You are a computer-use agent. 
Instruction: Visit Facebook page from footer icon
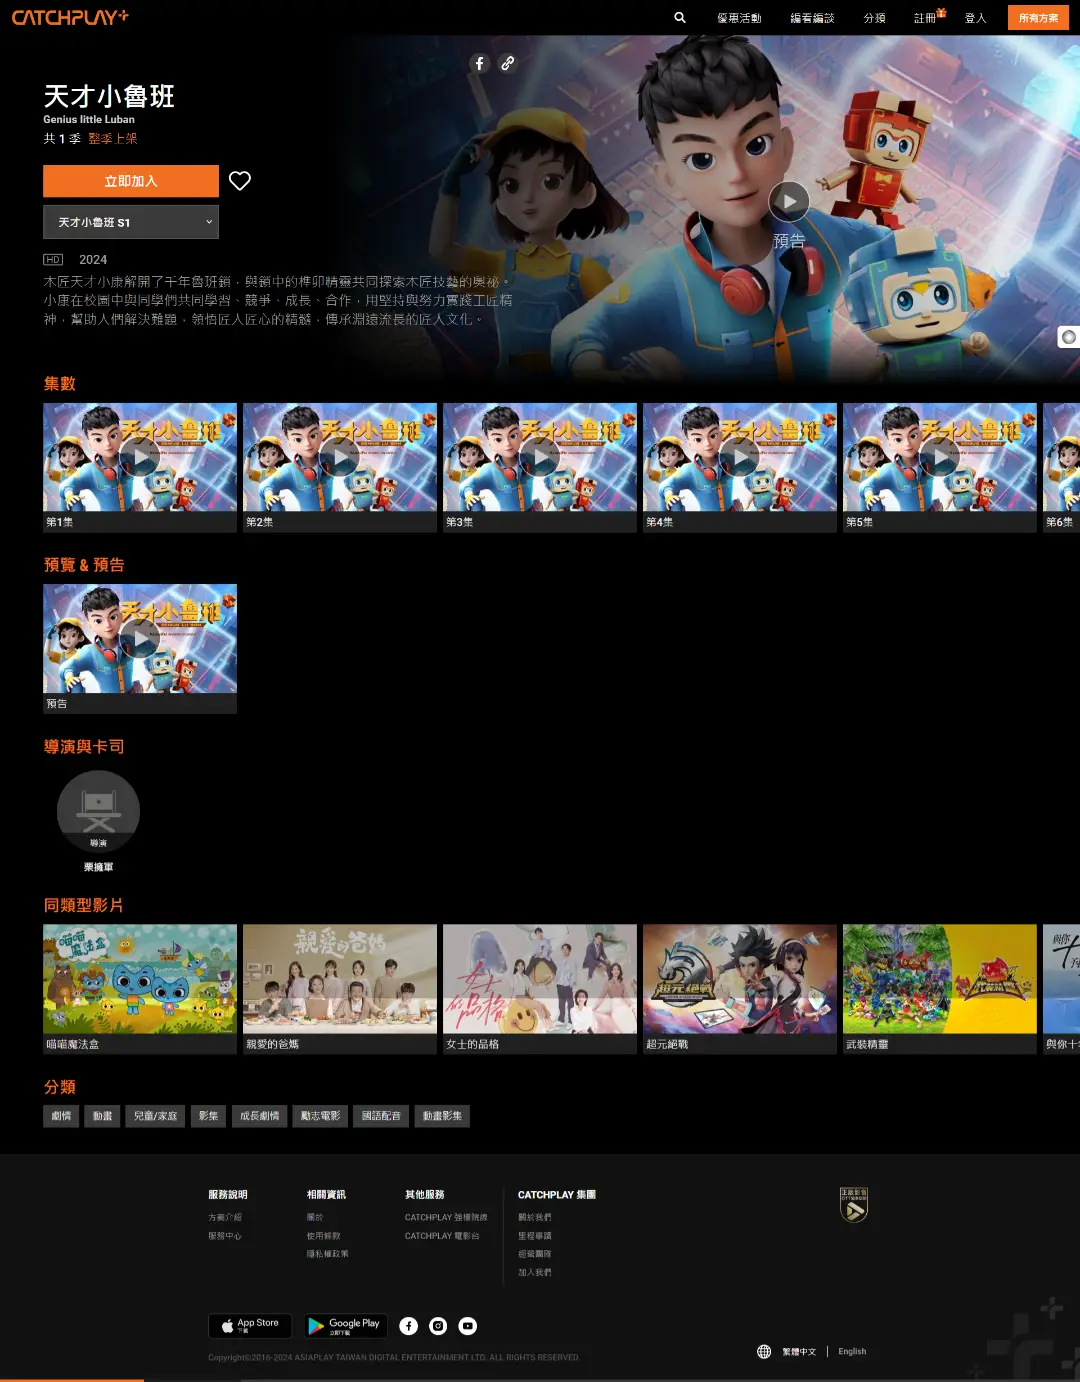(x=409, y=1326)
